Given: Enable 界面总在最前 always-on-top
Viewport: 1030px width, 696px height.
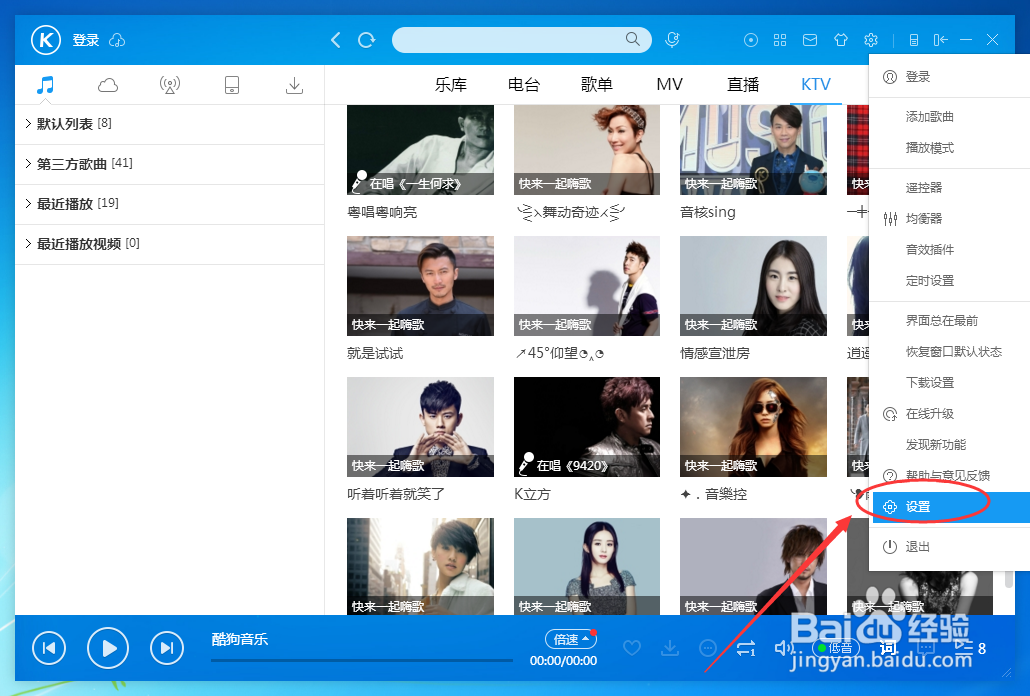Looking at the screenshot, I should 941,318.
